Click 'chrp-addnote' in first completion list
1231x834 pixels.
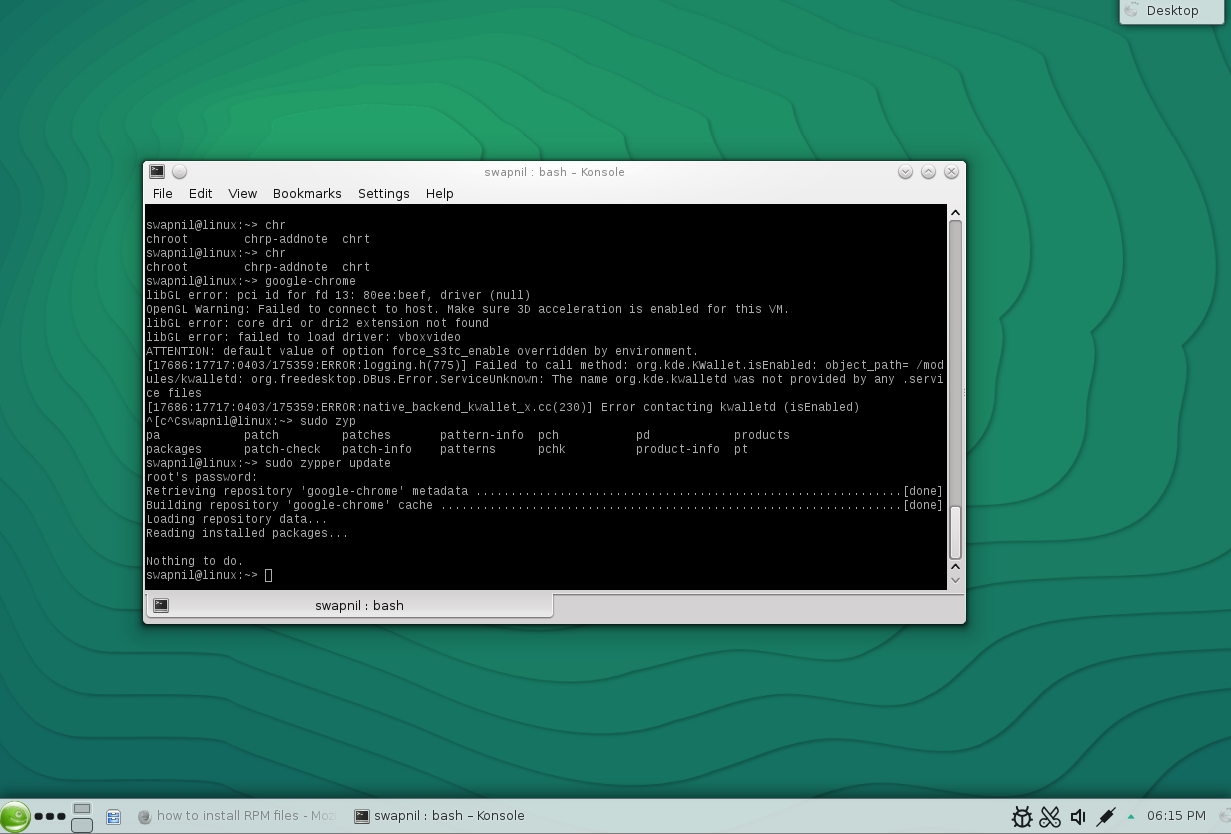click(286, 239)
